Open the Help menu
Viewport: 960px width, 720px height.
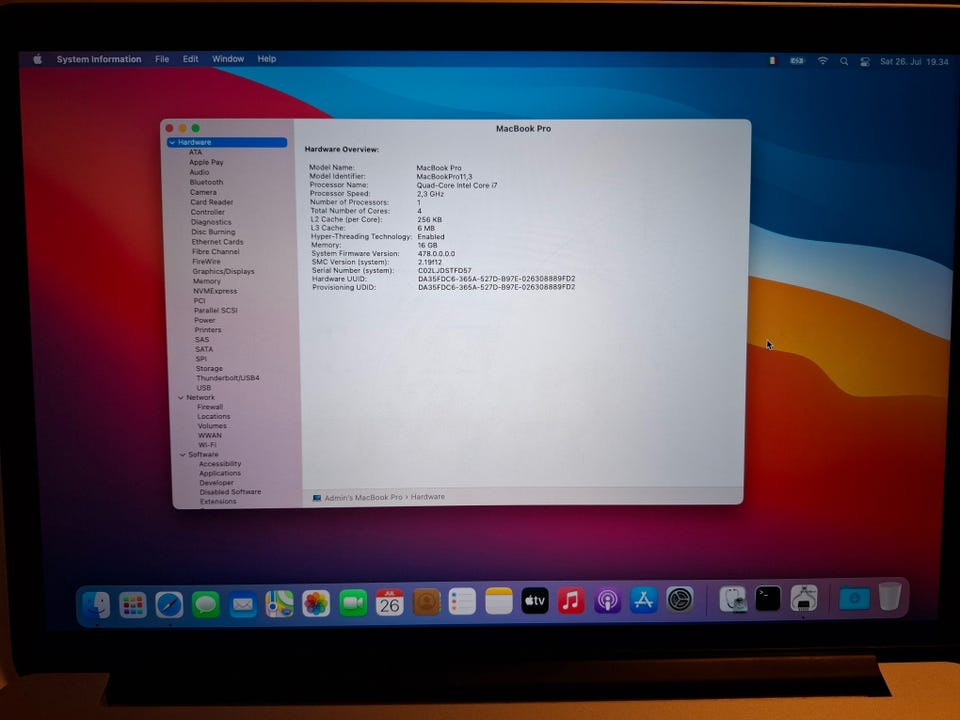266,59
